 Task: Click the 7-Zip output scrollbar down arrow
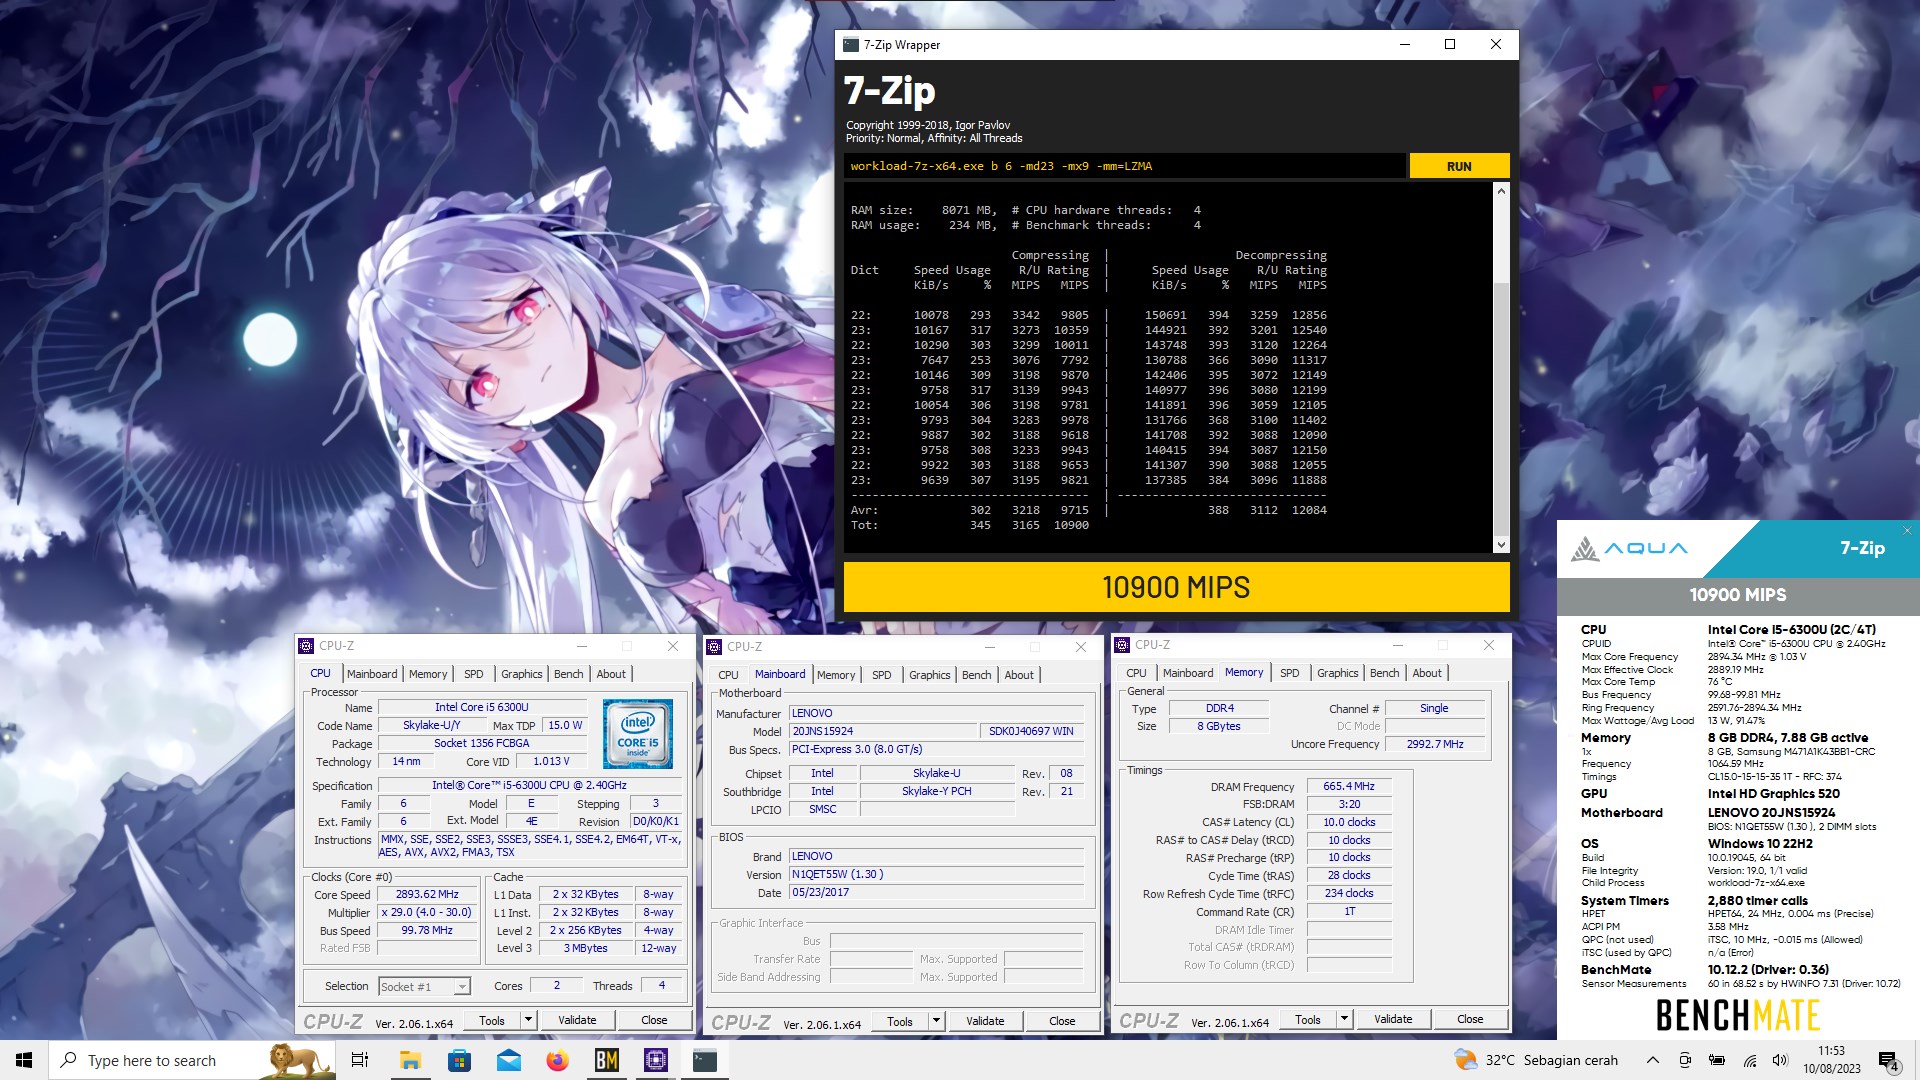point(1501,545)
